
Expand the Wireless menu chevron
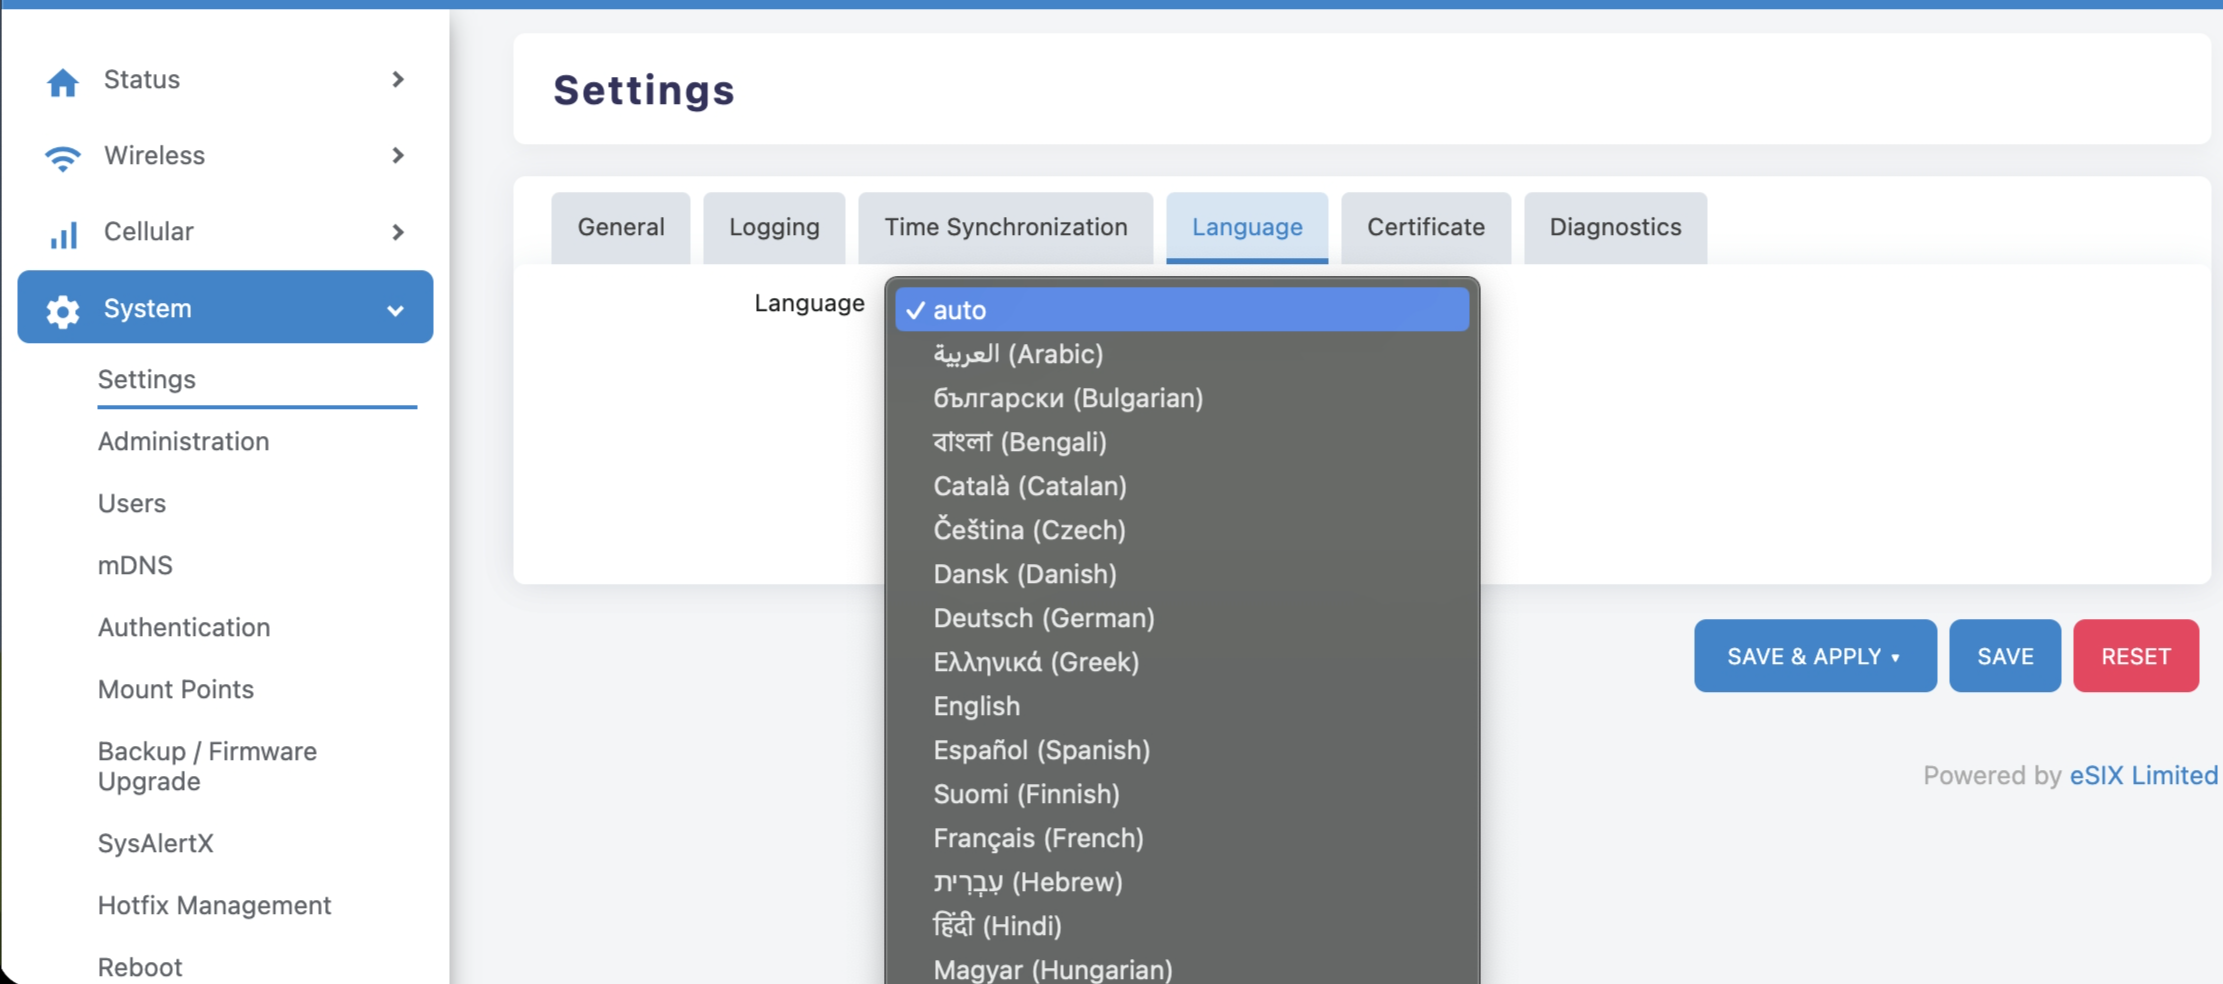pos(398,156)
